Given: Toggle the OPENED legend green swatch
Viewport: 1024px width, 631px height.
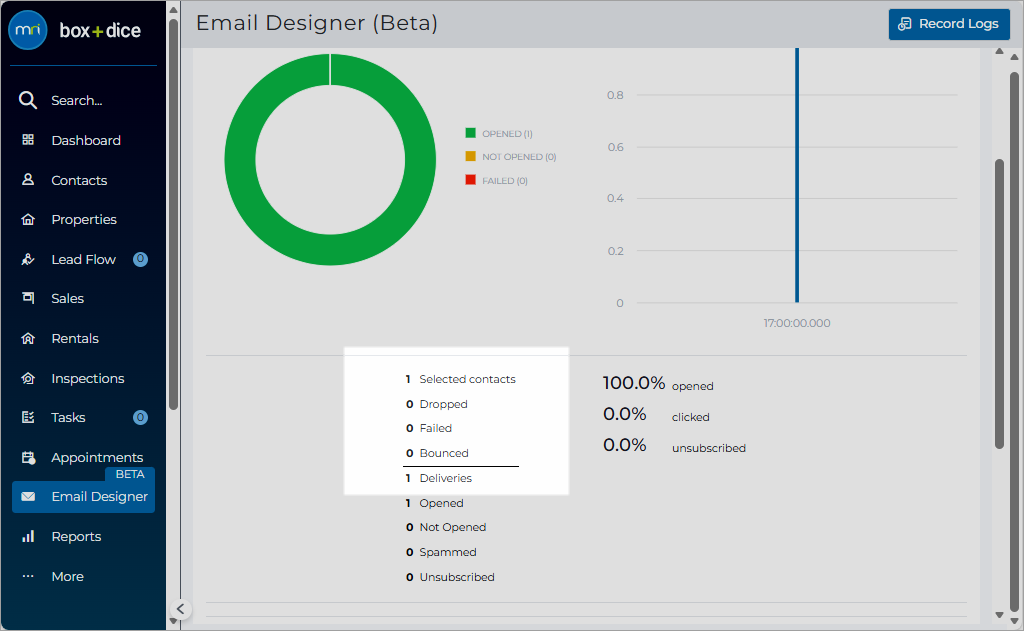Looking at the screenshot, I should pyautogui.click(x=470, y=133).
